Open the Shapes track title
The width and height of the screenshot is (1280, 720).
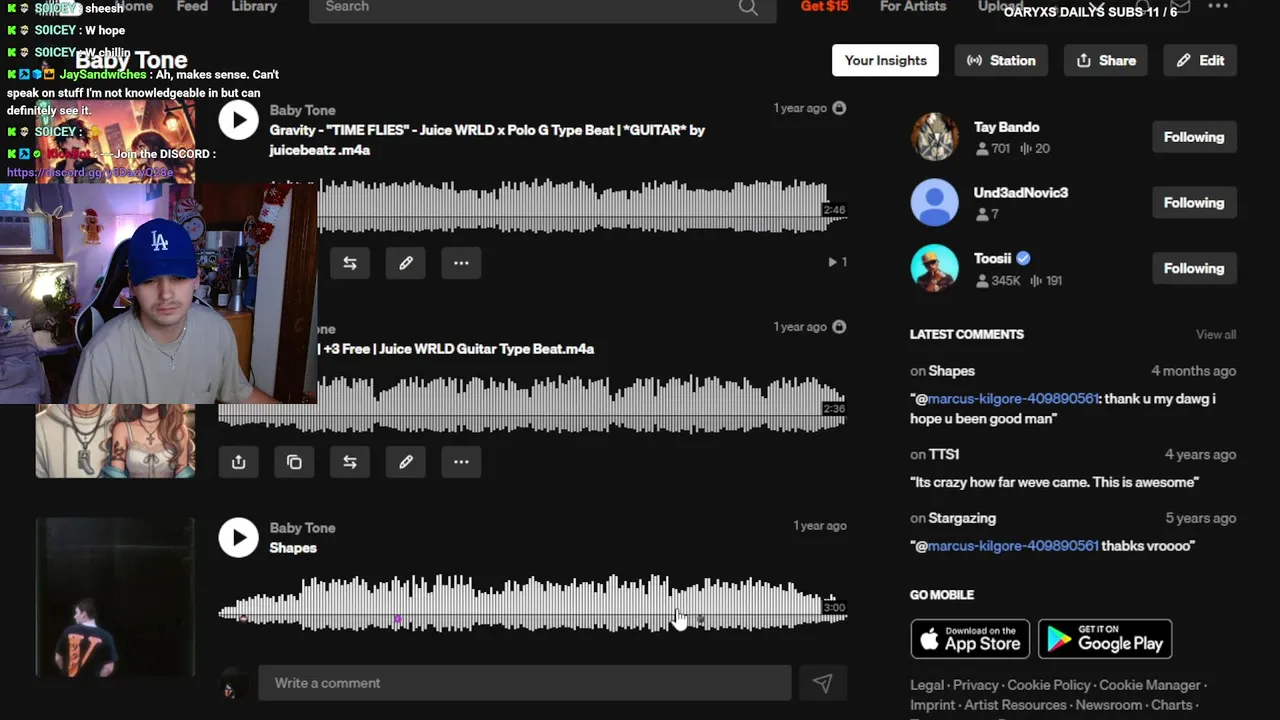[293, 548]
